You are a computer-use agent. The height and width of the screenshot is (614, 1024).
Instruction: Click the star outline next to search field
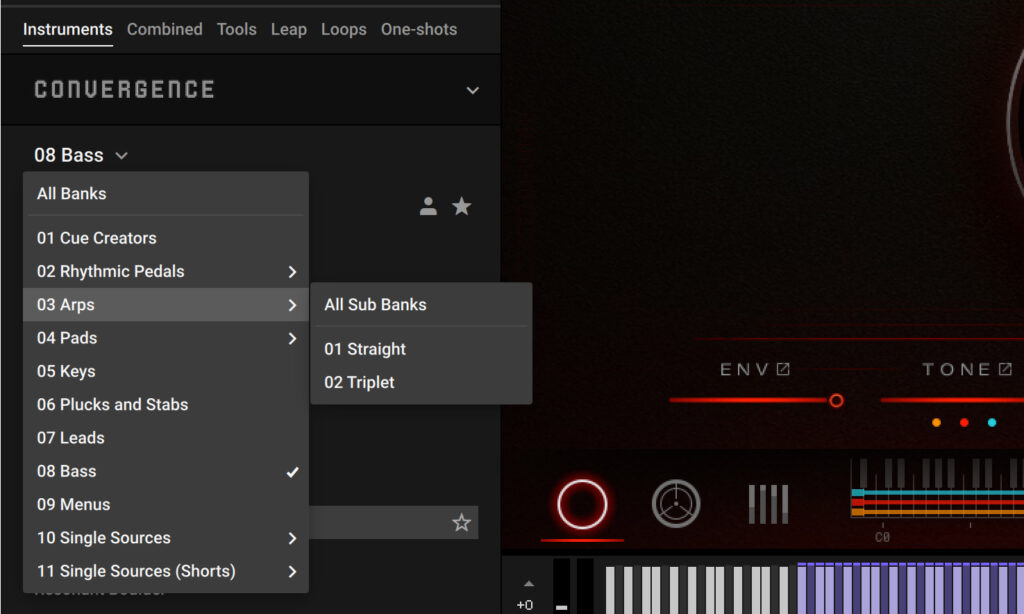coord(461,522)
